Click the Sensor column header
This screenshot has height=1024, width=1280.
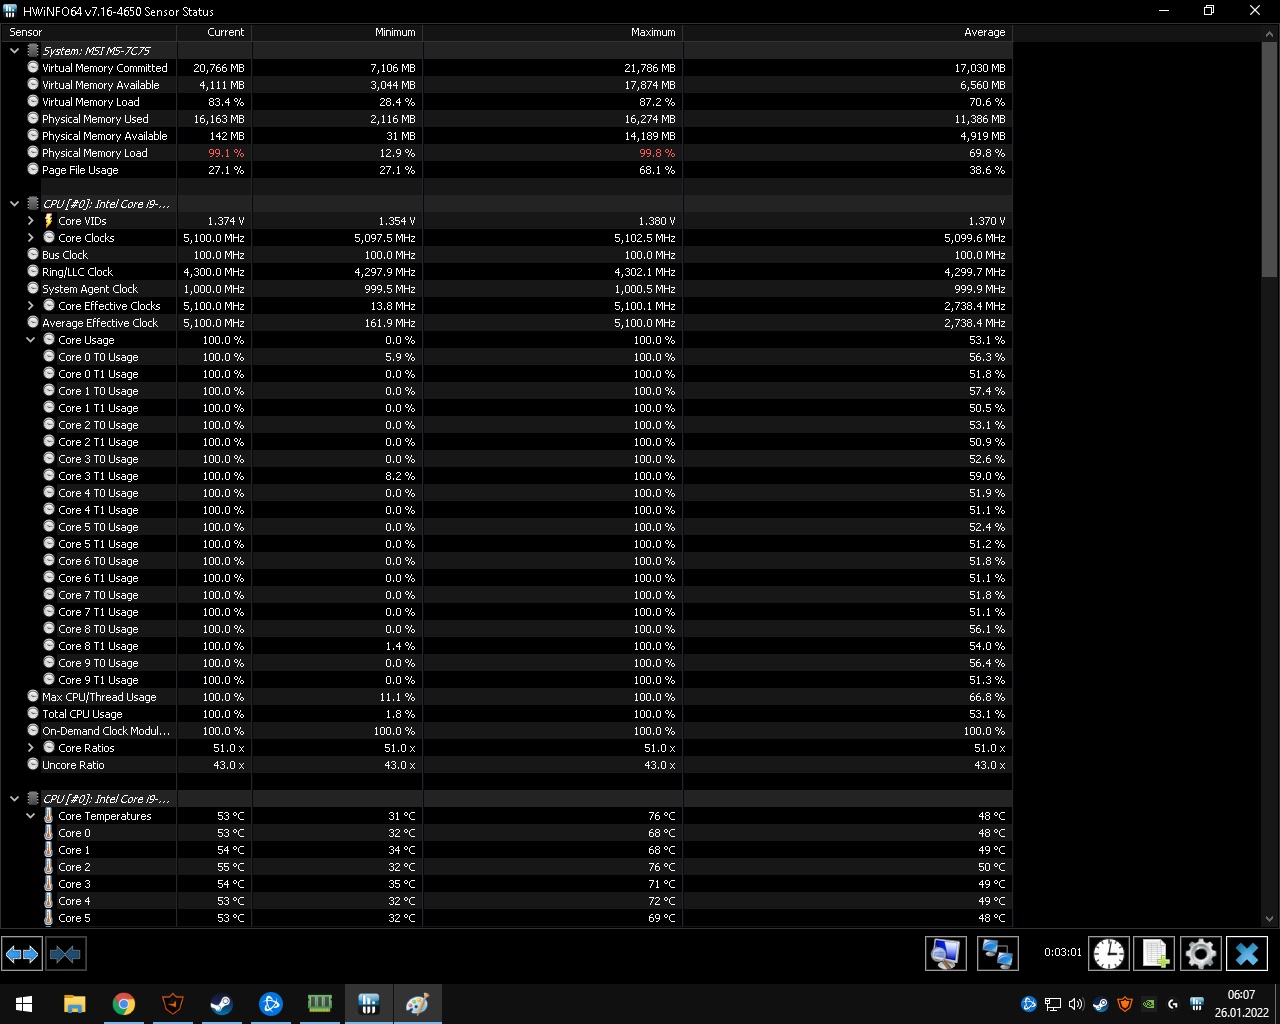88,32
